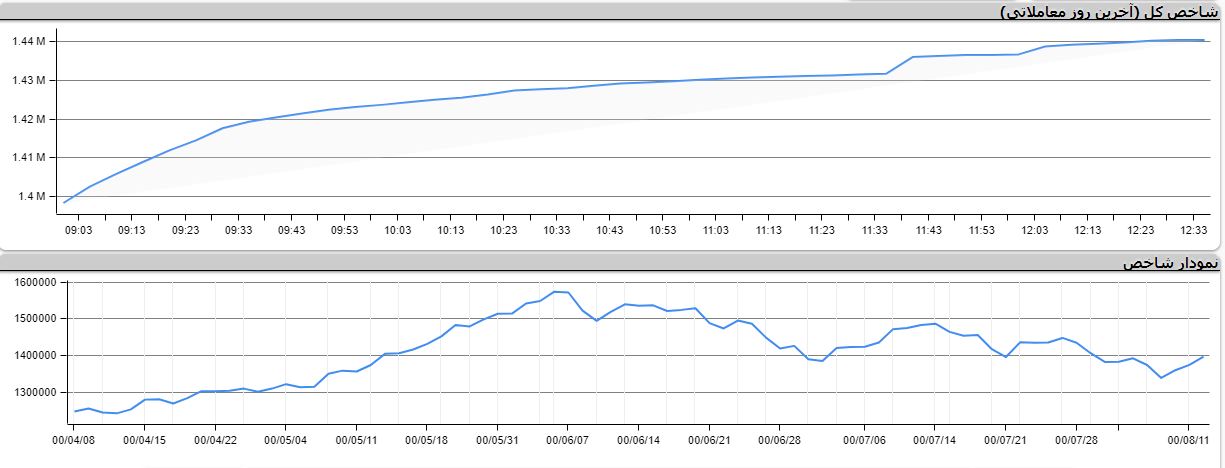This screenshot has height=468, width=1225.
Task: Click the 1.4 M y-axis label
Action: pos(32,197)
